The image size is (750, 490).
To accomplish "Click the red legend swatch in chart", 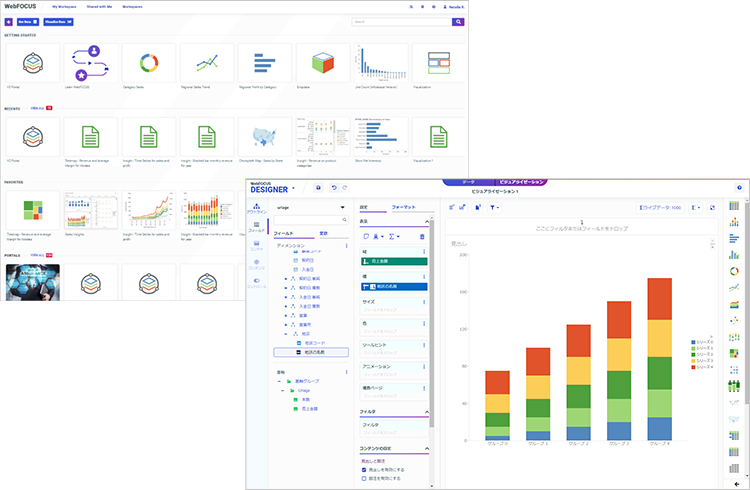I will 694,367.
